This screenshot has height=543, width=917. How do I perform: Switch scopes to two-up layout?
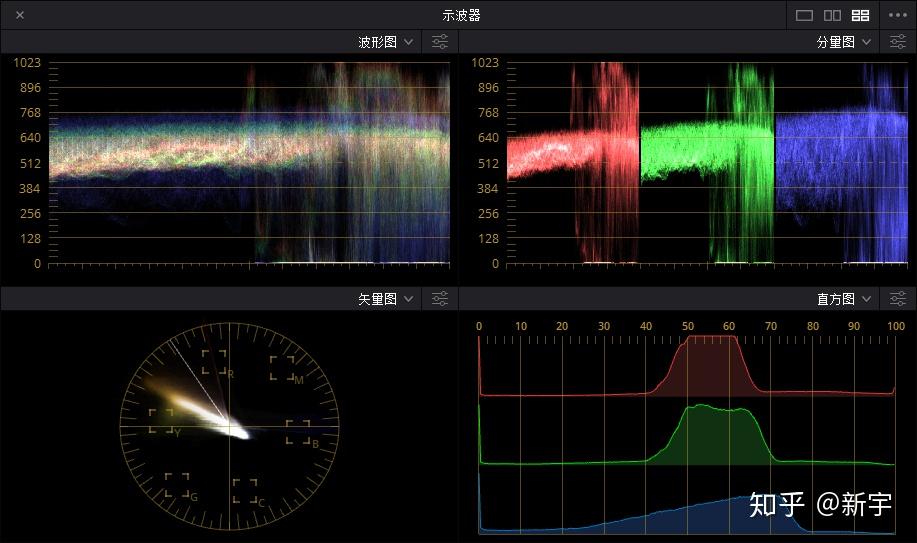click(x=832, y=15)
